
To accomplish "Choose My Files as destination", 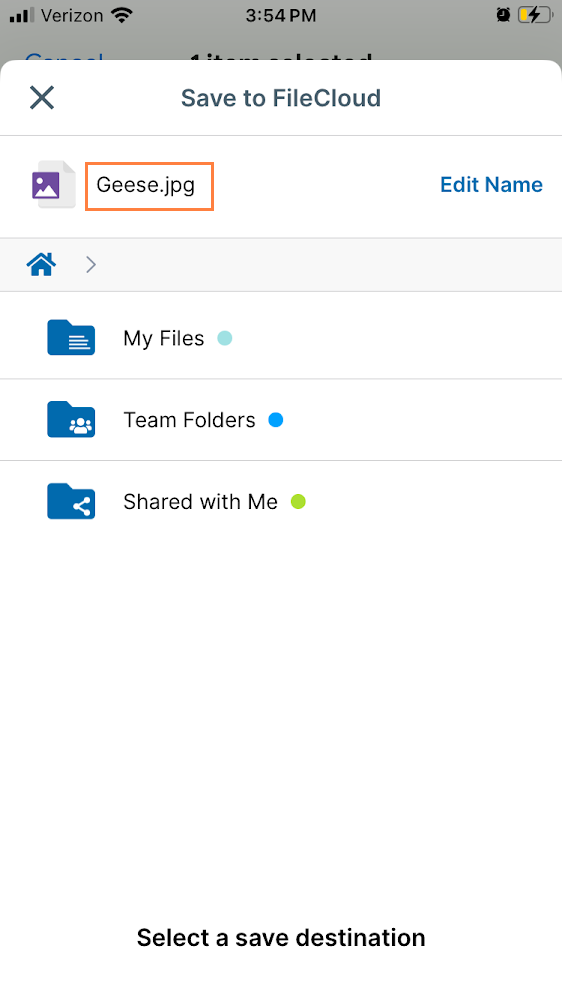I will [164, 338].
